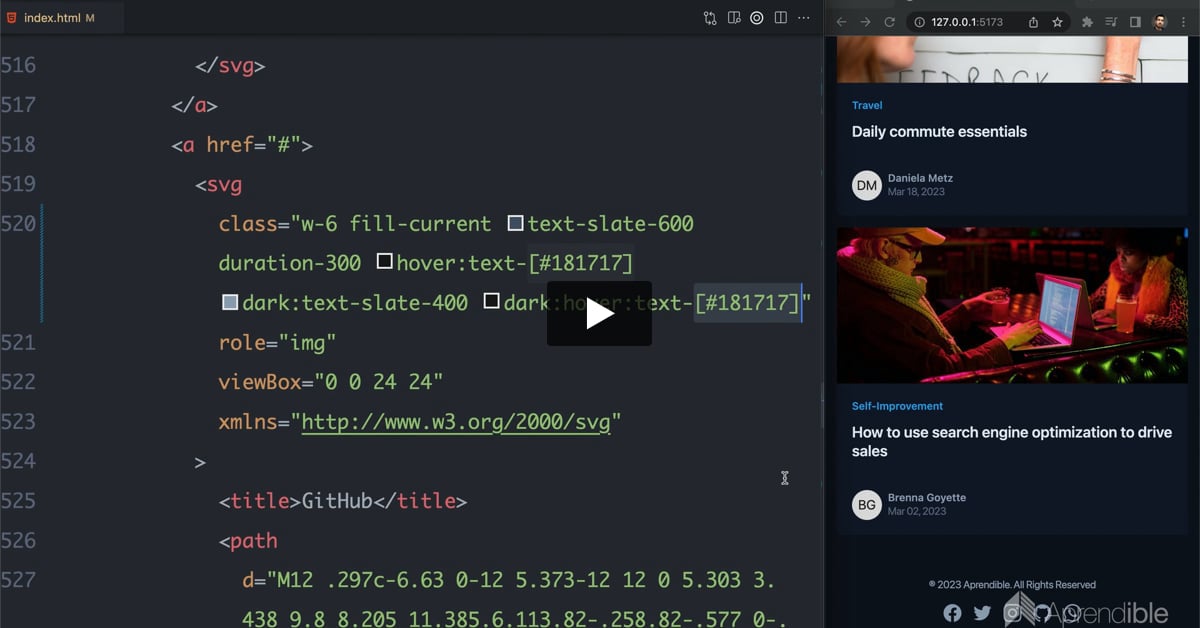Screen dimensions: 1200x628
Task: Open editor More Actions ellipsis menu
Action: click(x=804, y=18)
